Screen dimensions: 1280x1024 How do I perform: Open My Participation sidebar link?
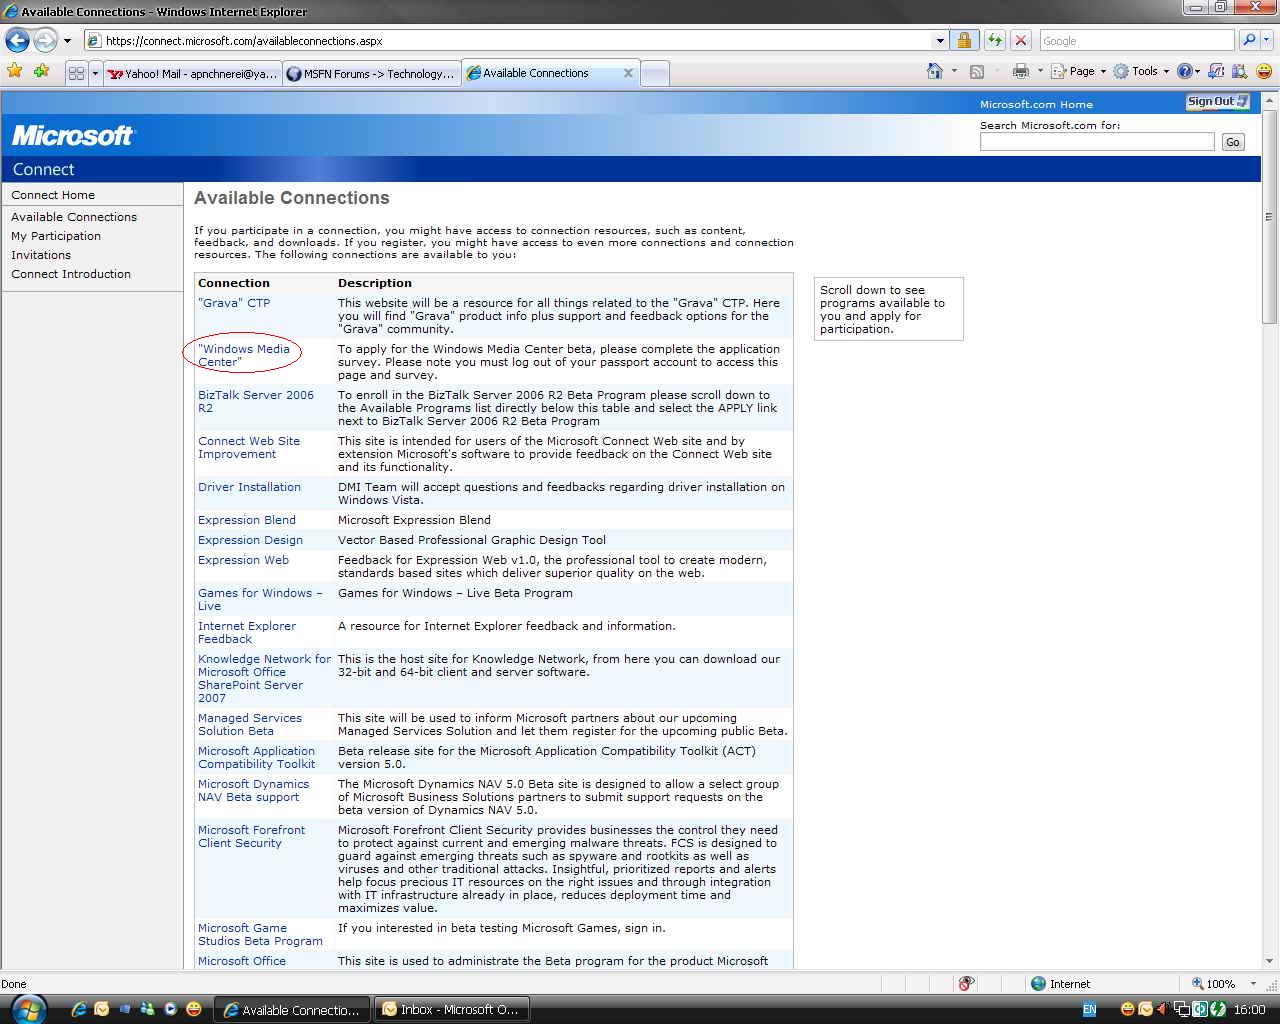pos(56,236)
